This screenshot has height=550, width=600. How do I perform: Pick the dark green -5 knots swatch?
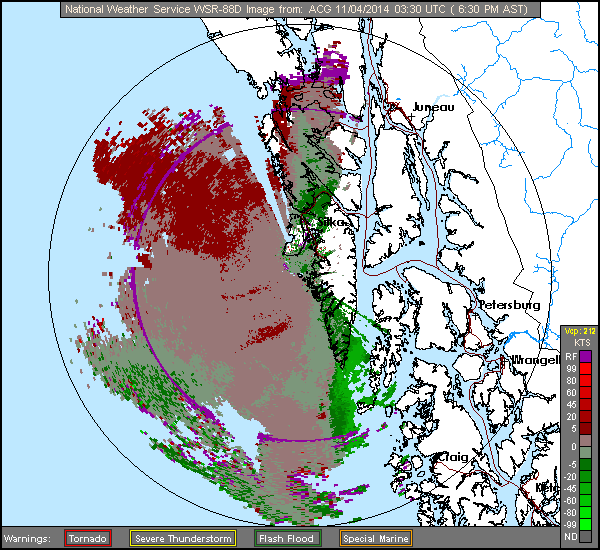click(585, 465)
